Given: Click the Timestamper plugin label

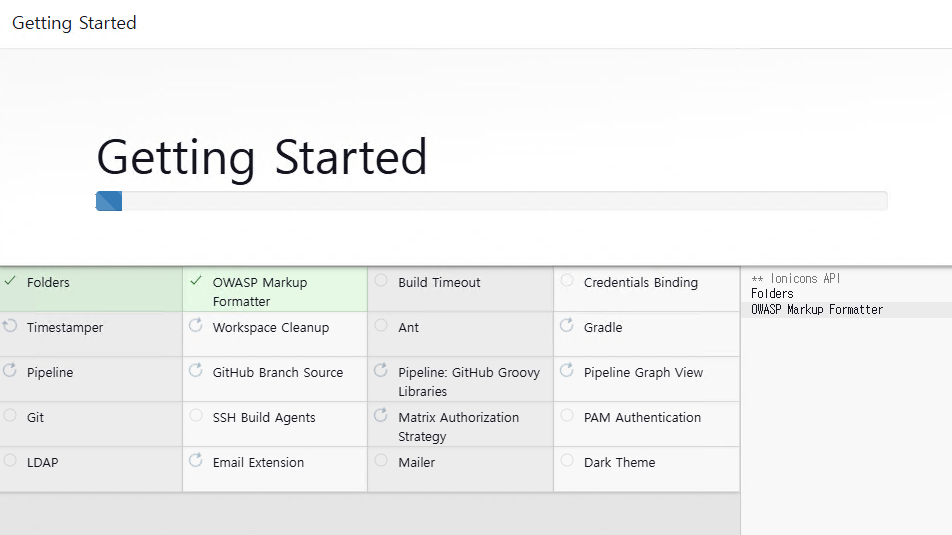Looking at the screenshot, I should click(65, 327).
